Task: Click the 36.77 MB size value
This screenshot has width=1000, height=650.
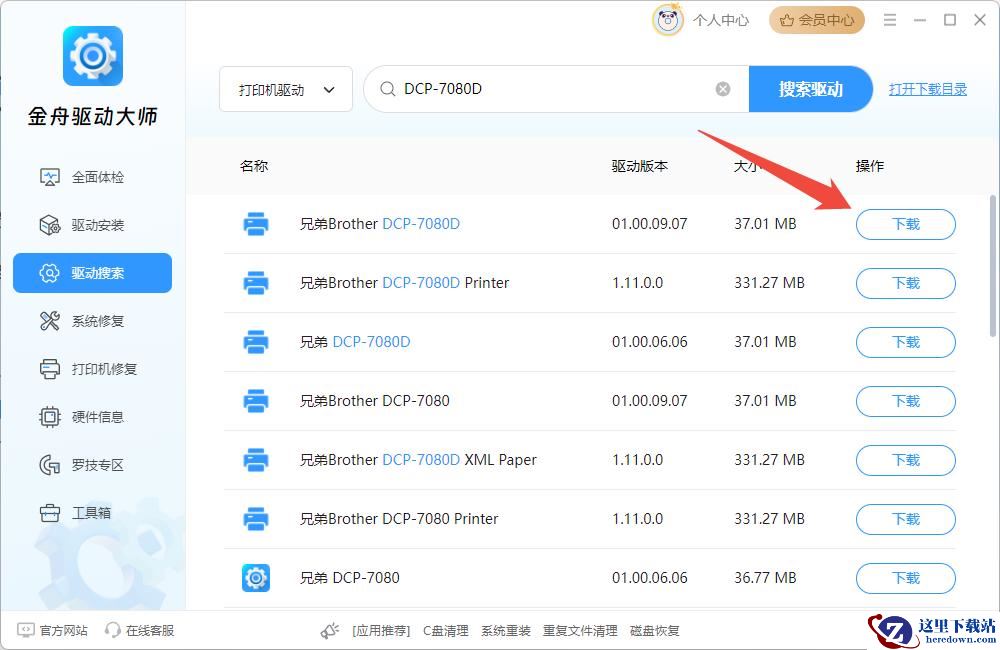Action: click(765, 578)
